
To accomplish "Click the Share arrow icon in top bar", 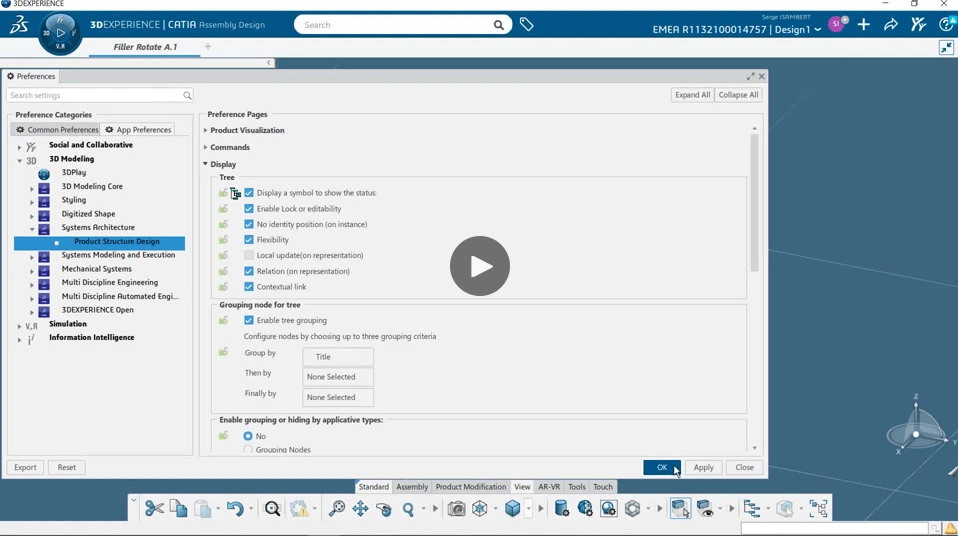I will (x=891, y=24).
